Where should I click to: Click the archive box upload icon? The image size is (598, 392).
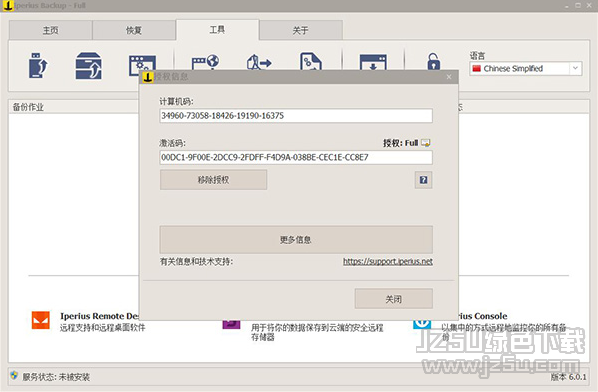[x=88, y=66]
